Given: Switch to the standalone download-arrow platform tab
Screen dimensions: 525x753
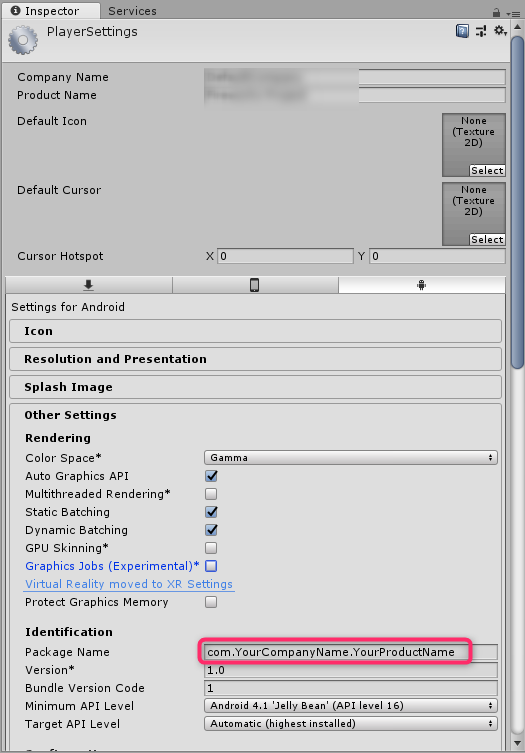Looking at the screenshot, I should coord(89,285).
